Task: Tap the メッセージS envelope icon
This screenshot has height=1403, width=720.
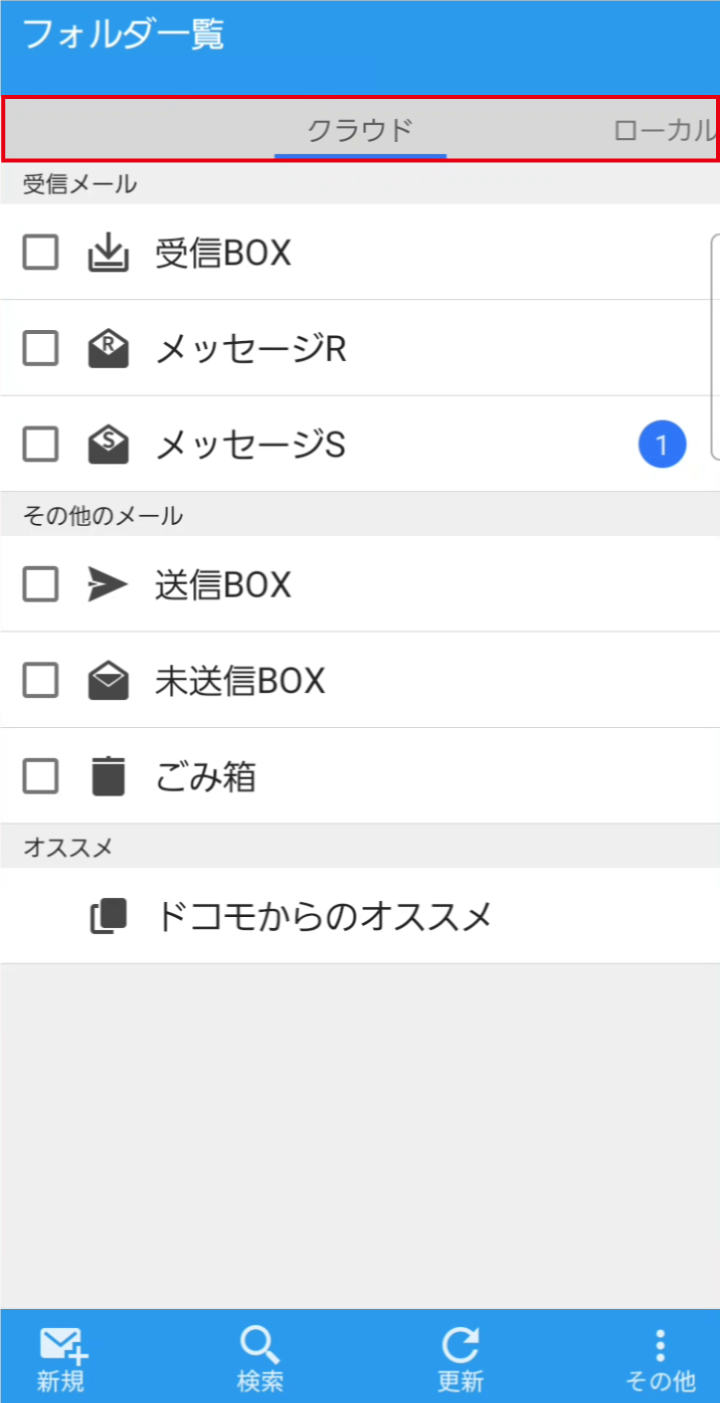Action: tap(108, 445)
